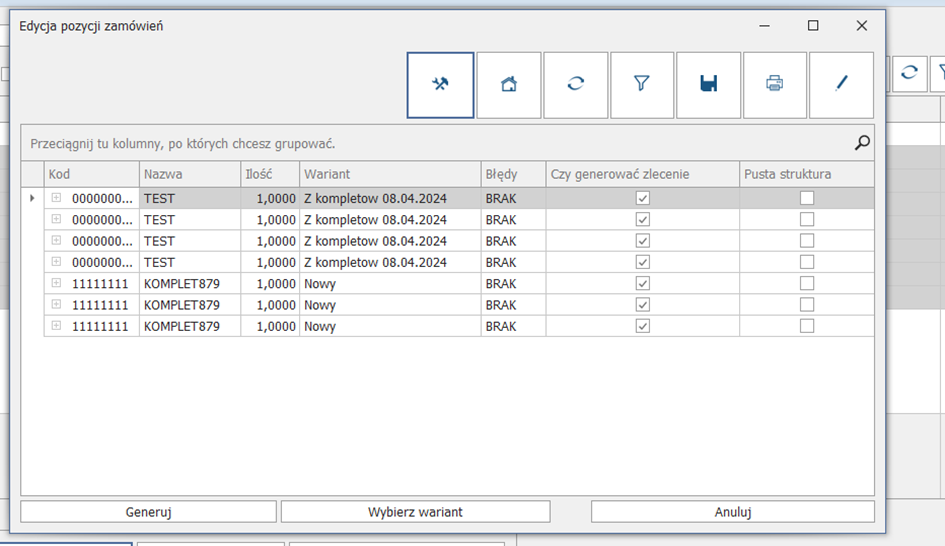Click the Wybierz wariant button
The width and height of the screenshot is (945, 546).
[415, 512]
